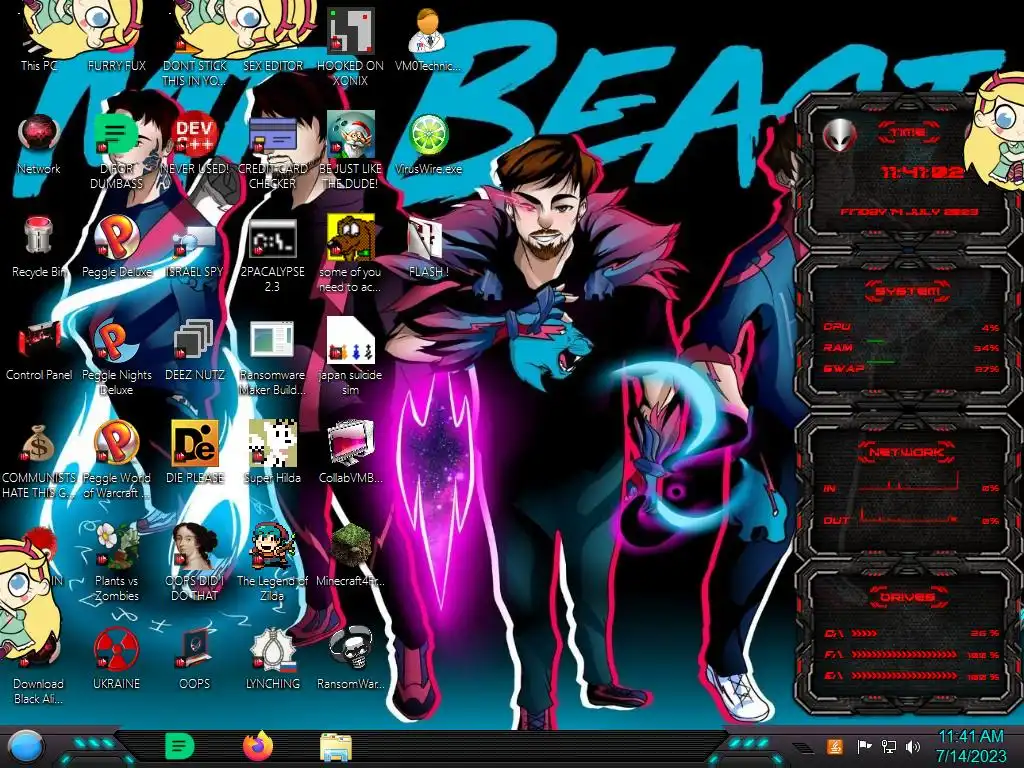The height and width of the screenshot is (768, 1024).
Task: Open File Explorer from the taskbar
Action: click(x=336, y=746)
